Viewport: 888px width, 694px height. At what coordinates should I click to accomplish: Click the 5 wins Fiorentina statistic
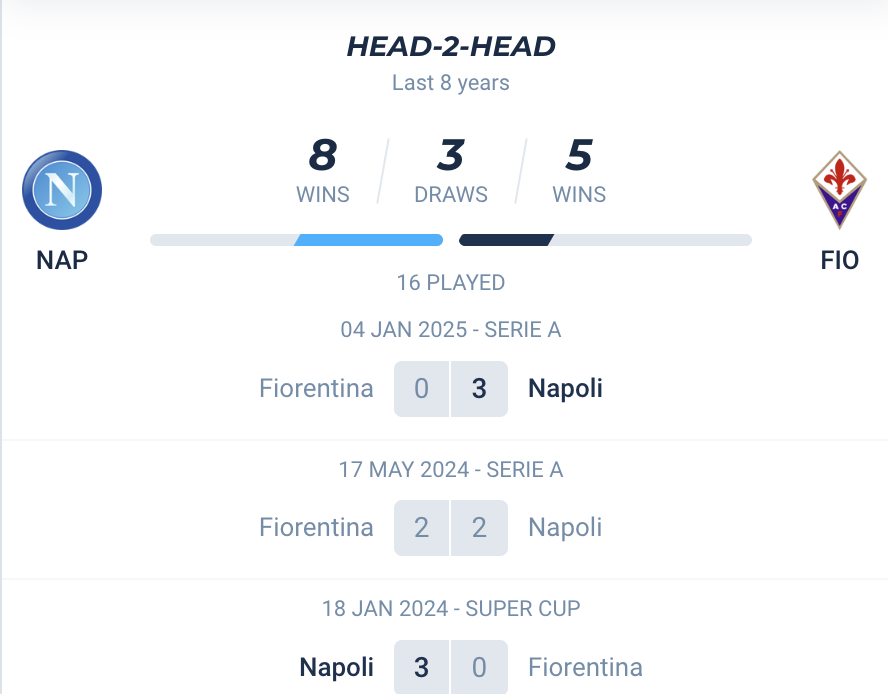click(579, 171)
